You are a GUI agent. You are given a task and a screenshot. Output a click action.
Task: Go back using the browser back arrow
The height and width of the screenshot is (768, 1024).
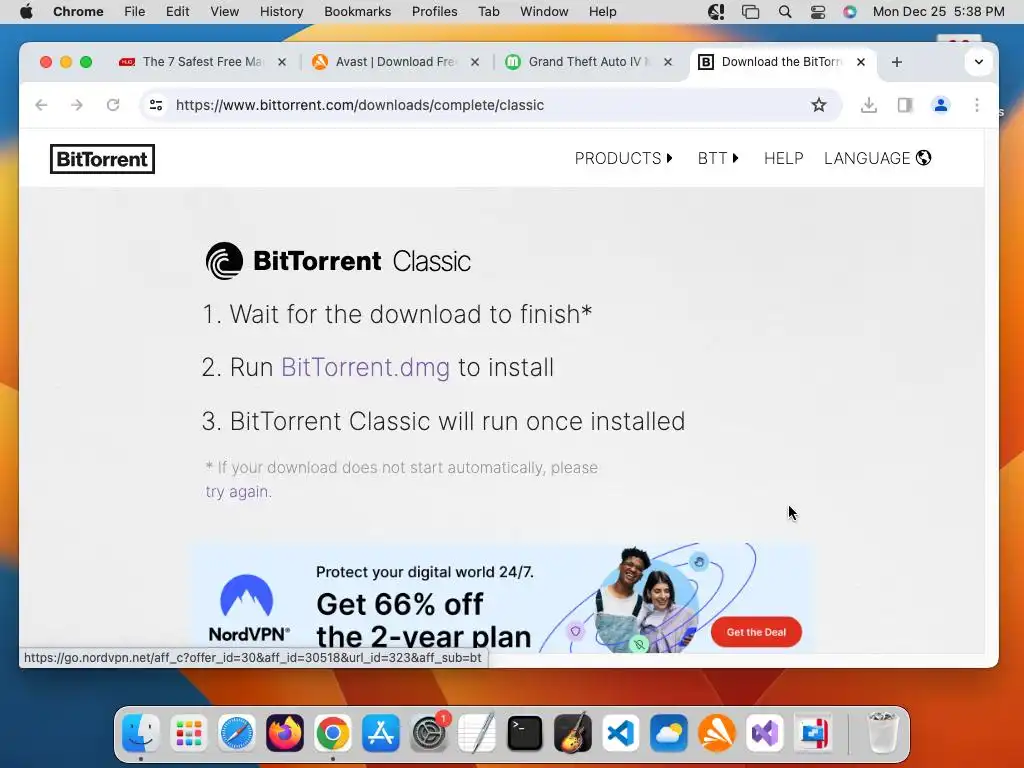(x=41, y=105)
